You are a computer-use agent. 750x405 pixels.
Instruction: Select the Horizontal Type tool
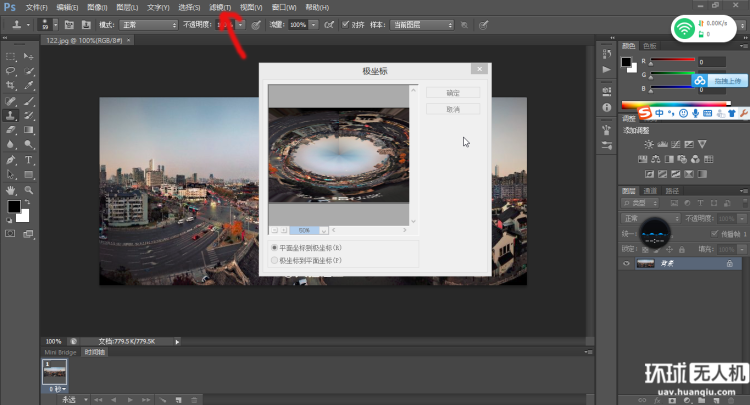pyautogui.click(x=29, y=159)
